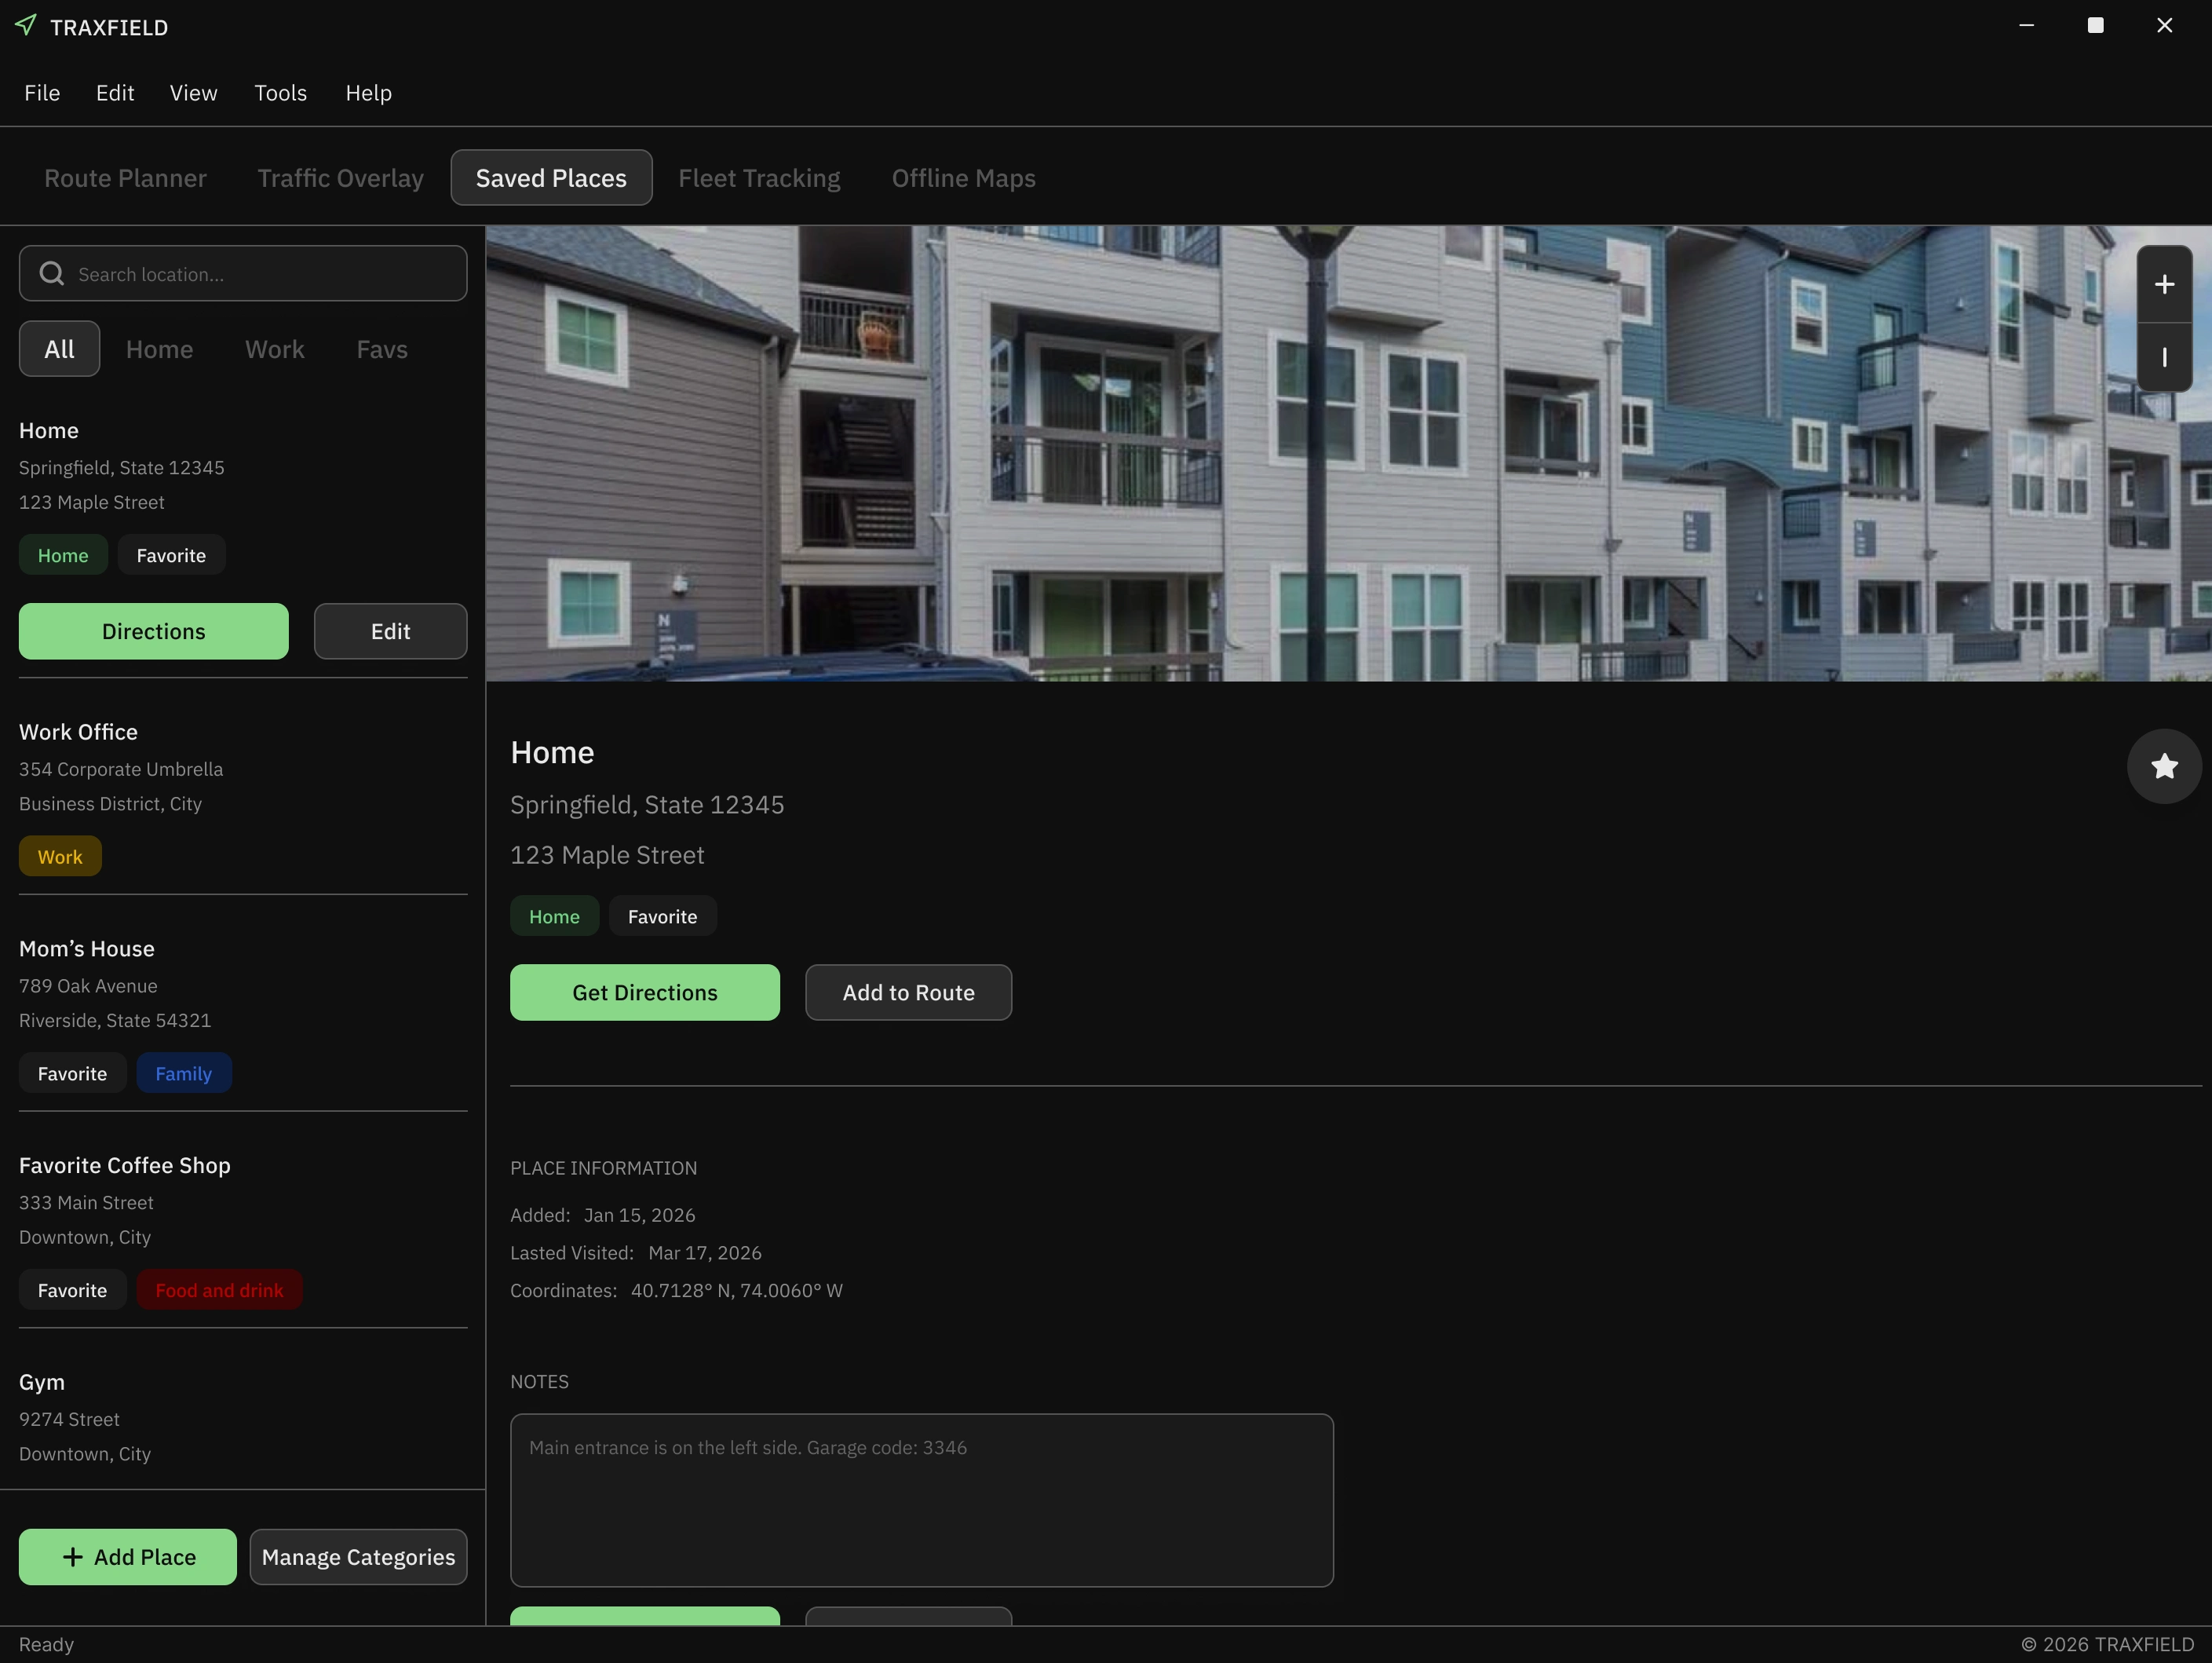Toggle the star favorite icon for Home
This screenshot has width=2212, height=1663.
(x=2164, y=766)
